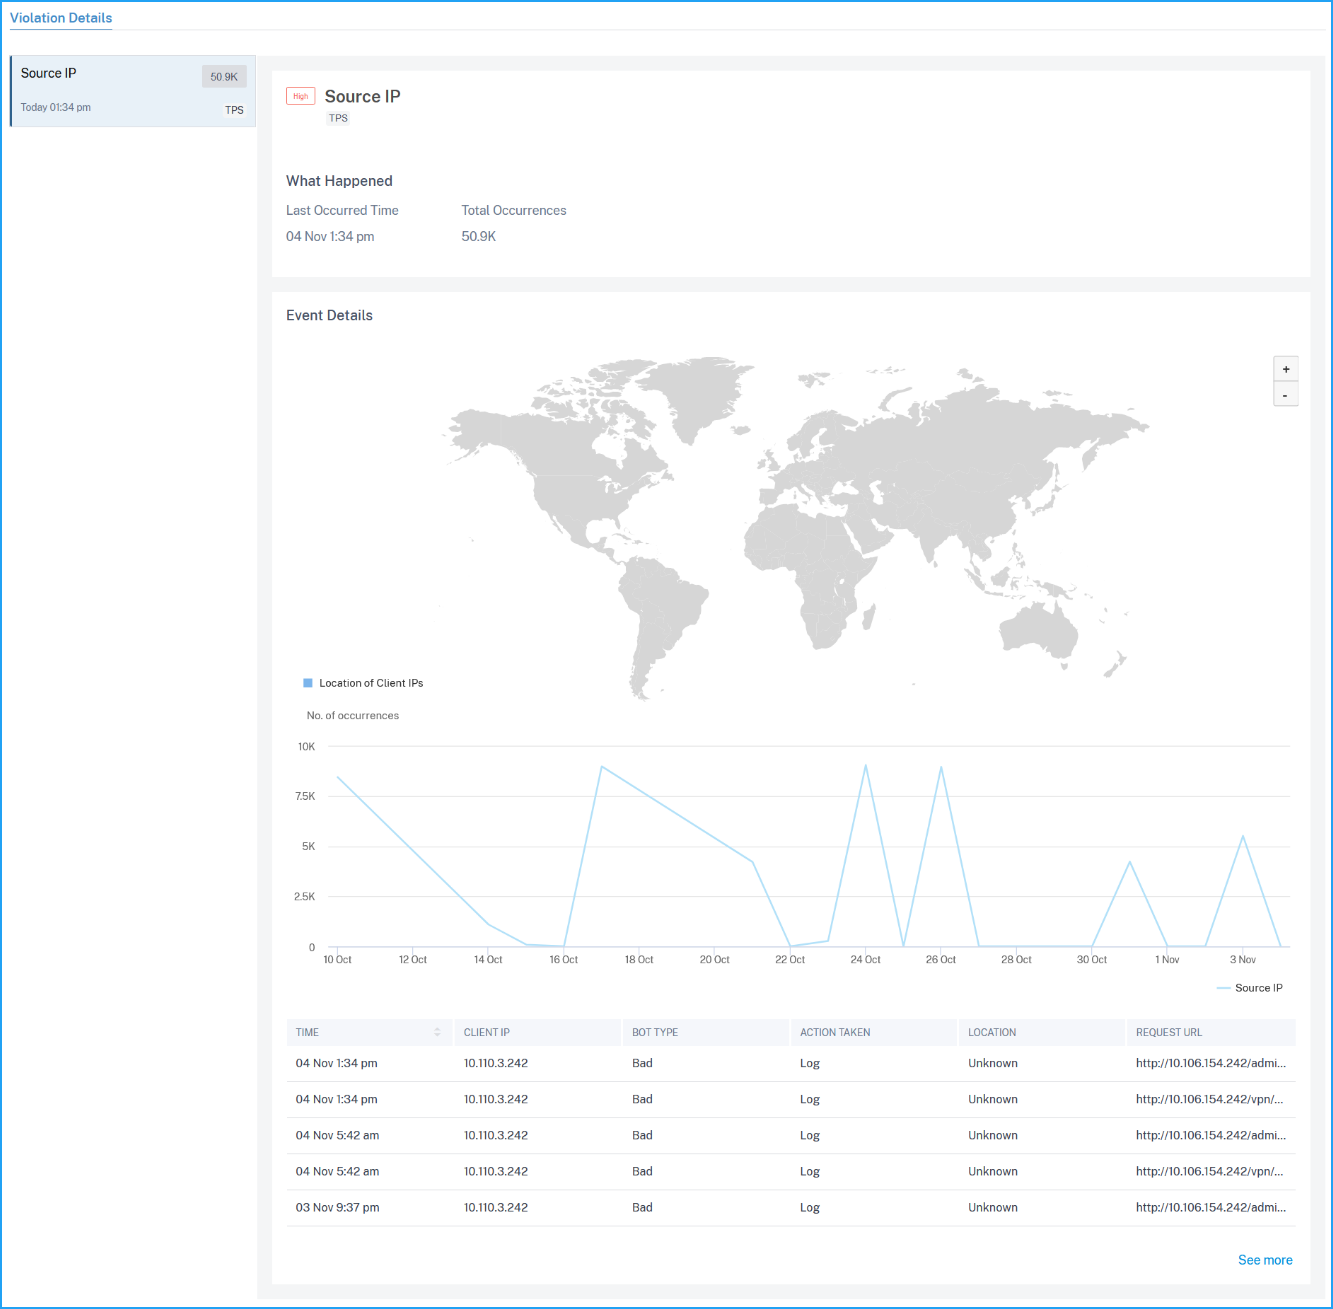The width and height of the screenshot is (1333, 1309).
Task: Sort the table by the TIME sort arrows
Action: (x=437, y=1032)
